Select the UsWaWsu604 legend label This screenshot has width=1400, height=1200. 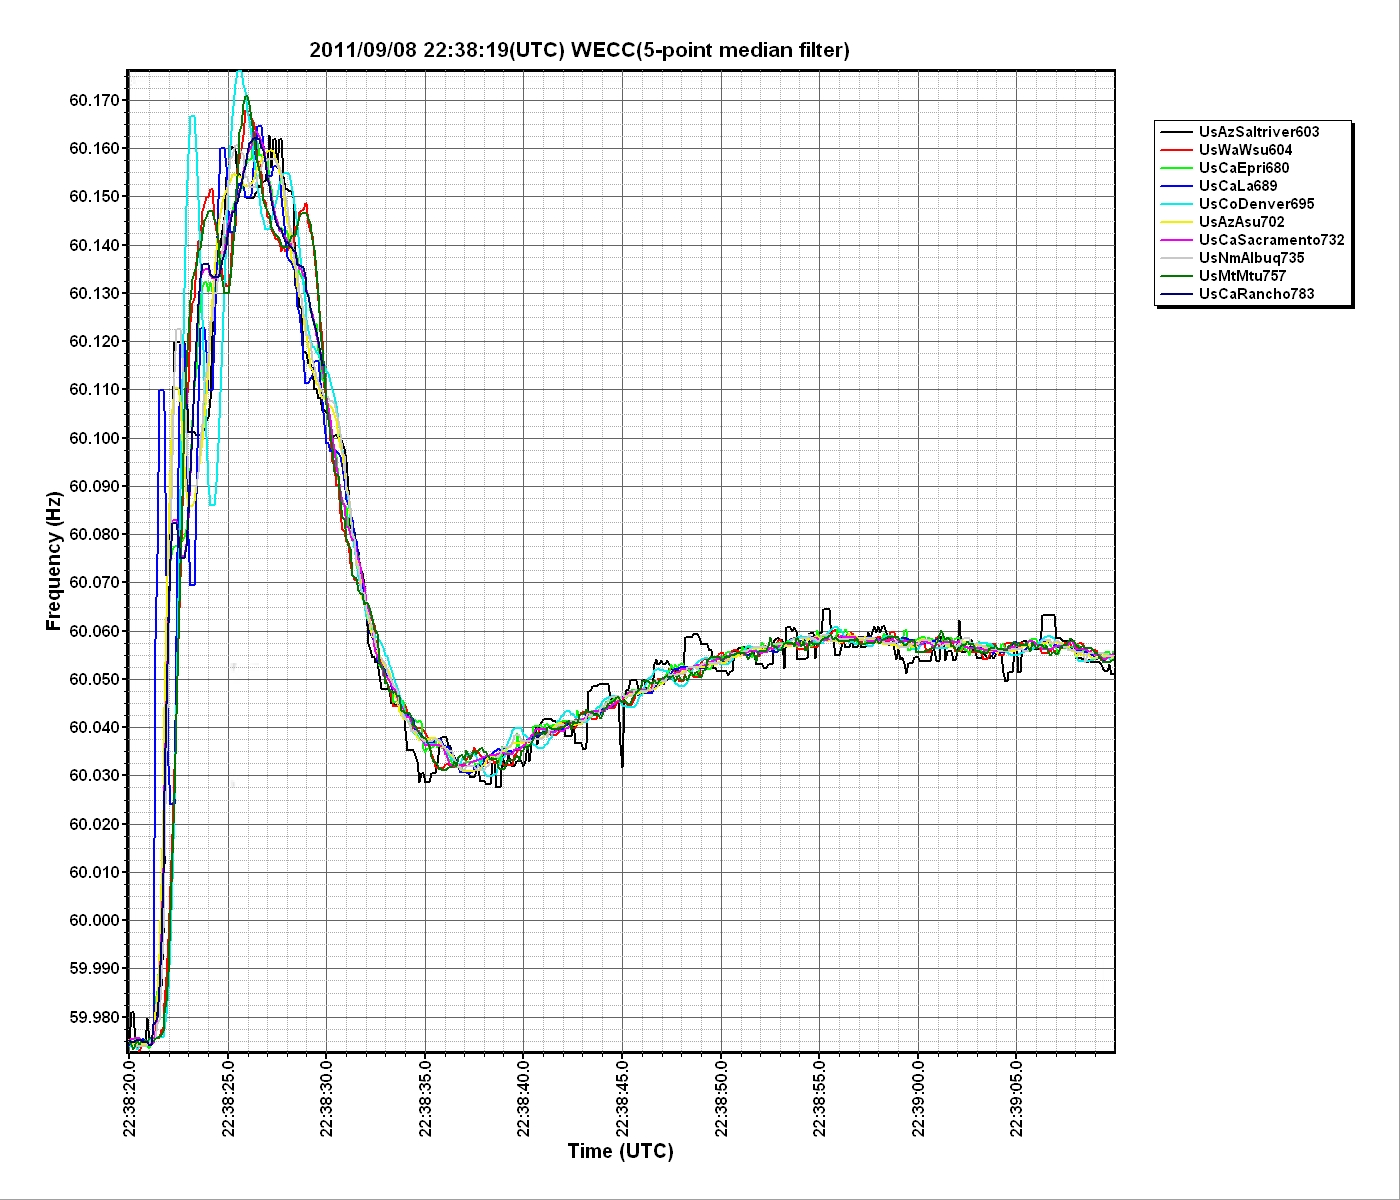(1245, 150)
